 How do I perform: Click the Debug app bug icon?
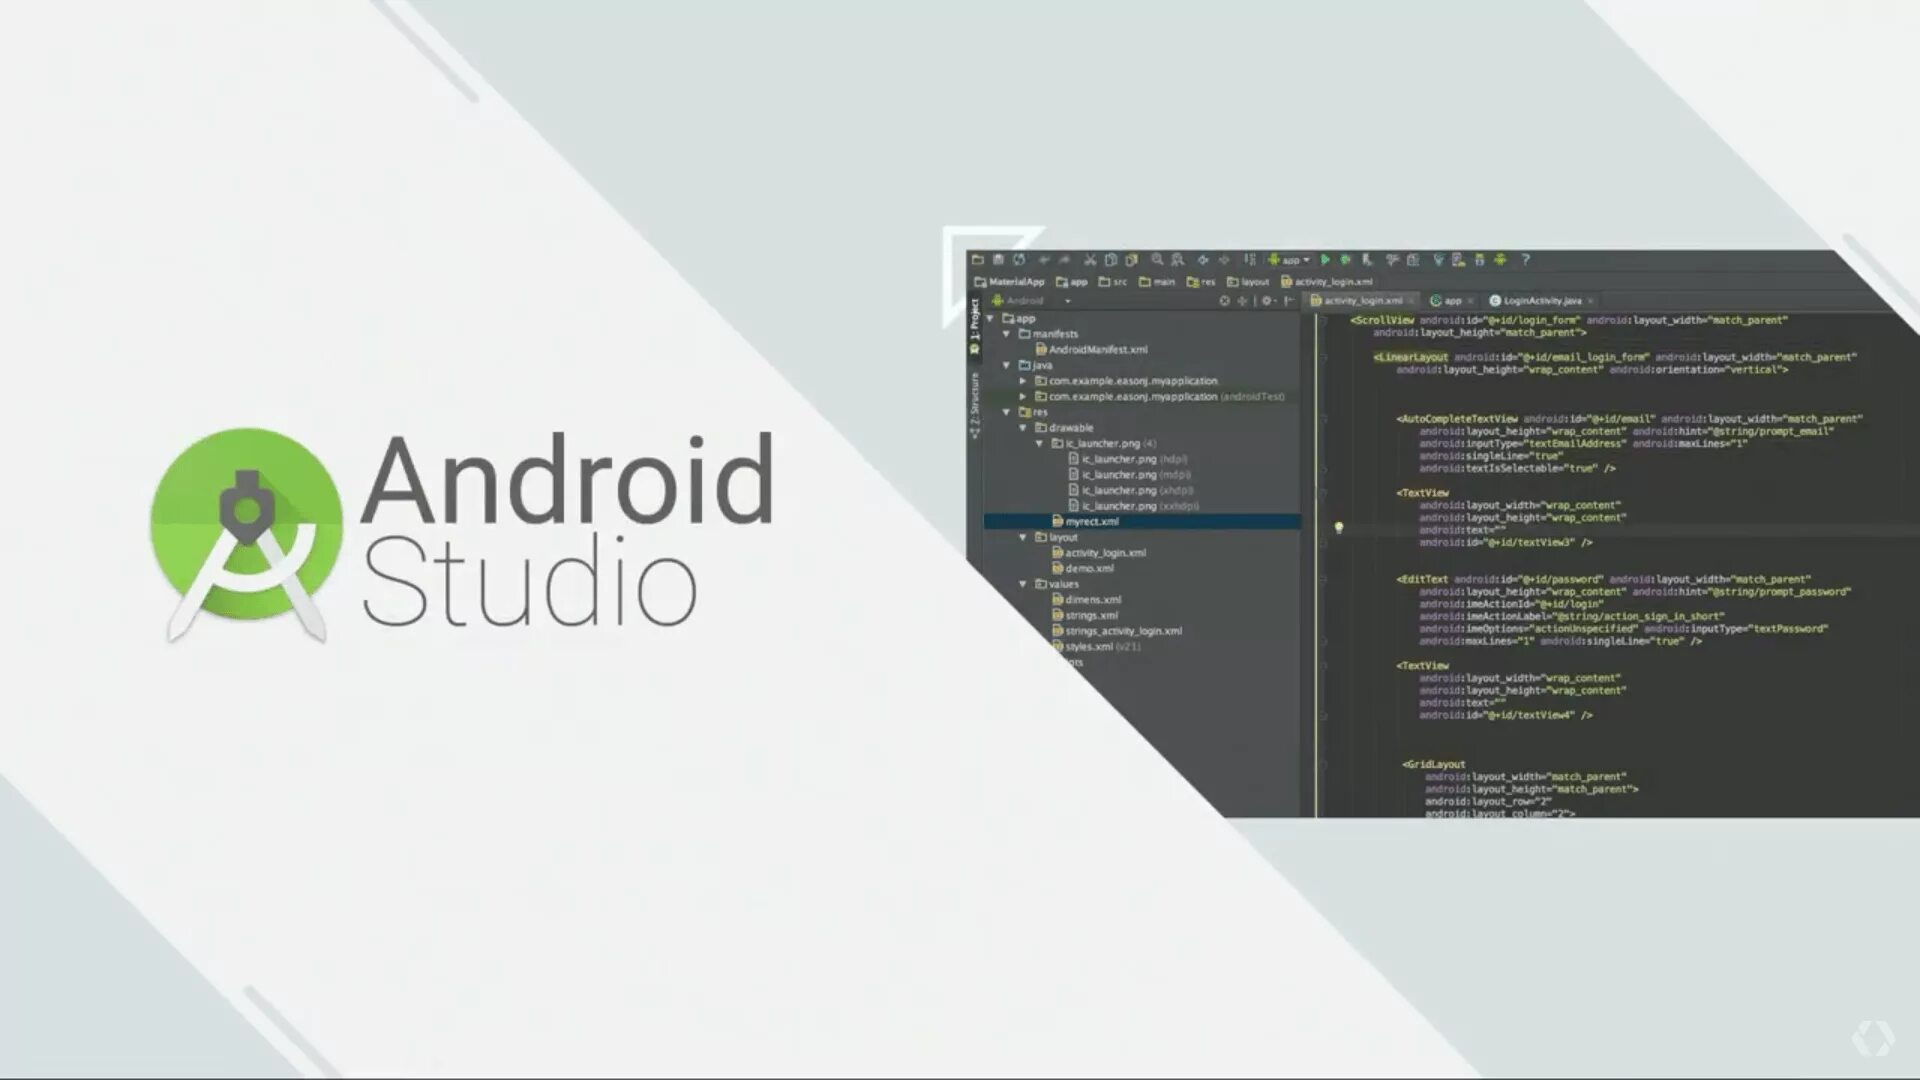[x=1346, y=260]
